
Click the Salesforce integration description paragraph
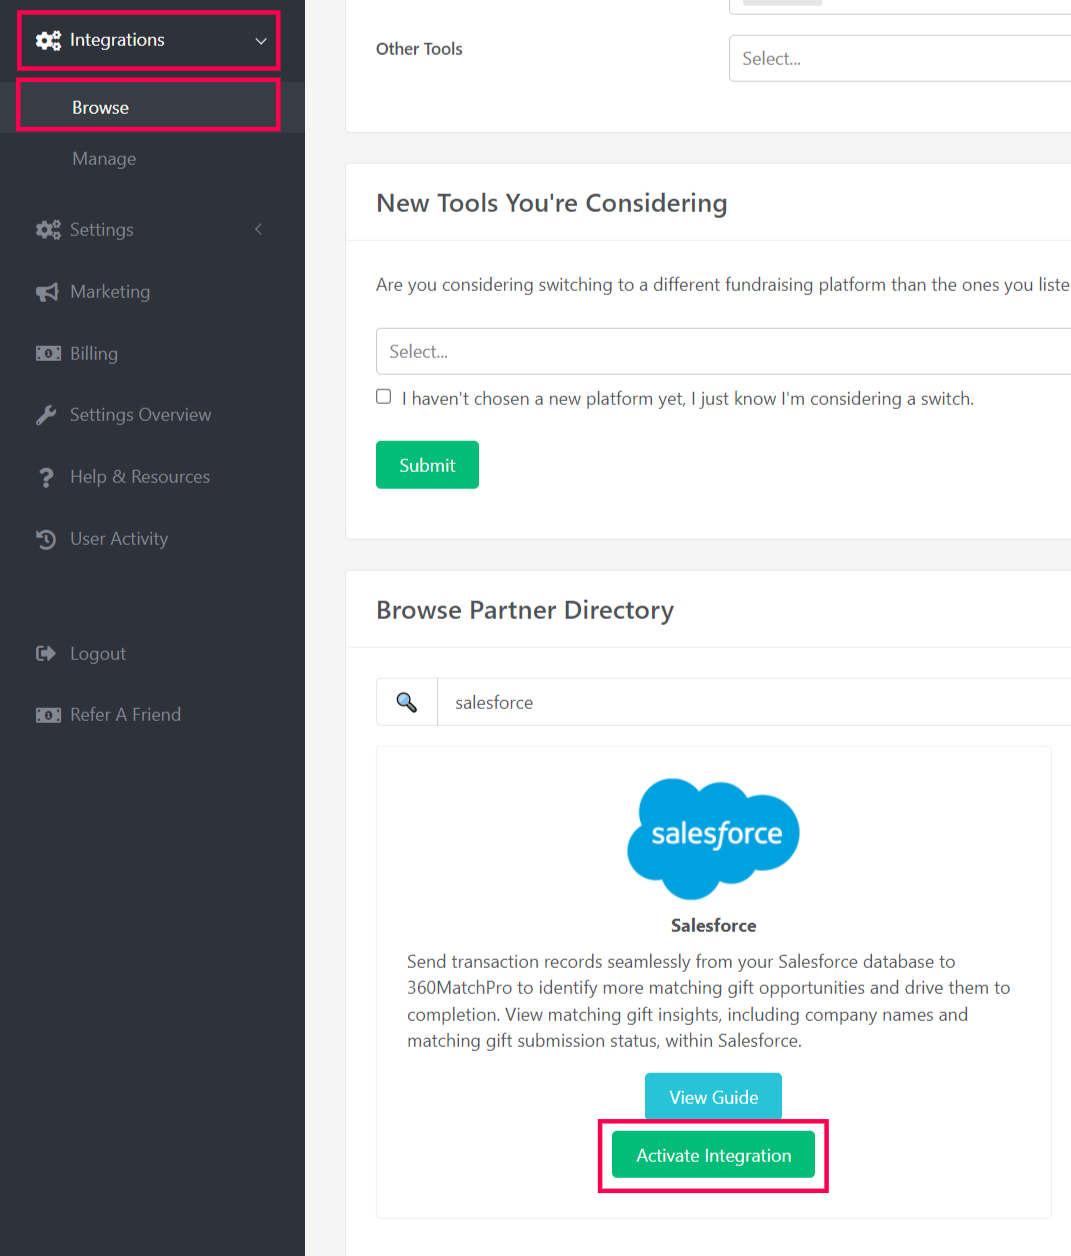point(709,1001)
